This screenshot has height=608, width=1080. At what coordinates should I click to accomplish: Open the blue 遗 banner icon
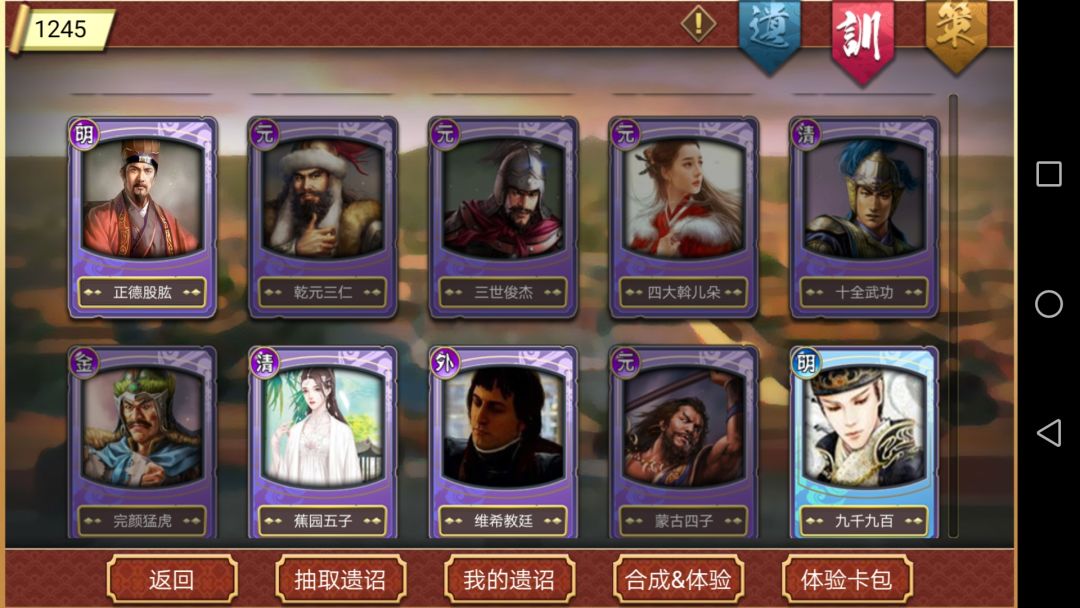pyautogui.click(x=769, y=34)
